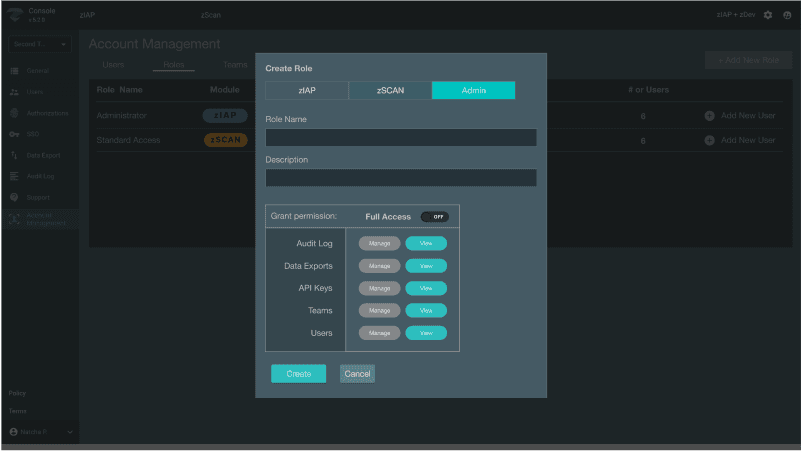Click the SSO key icon
Viewport: 801px width, 451px height.
(14, 134)
